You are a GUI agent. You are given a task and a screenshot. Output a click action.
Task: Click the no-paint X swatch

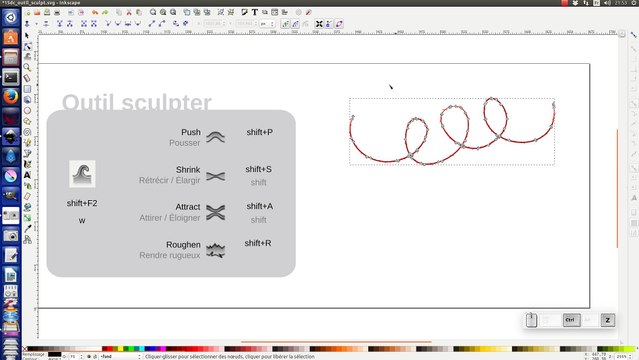[24, 349]
